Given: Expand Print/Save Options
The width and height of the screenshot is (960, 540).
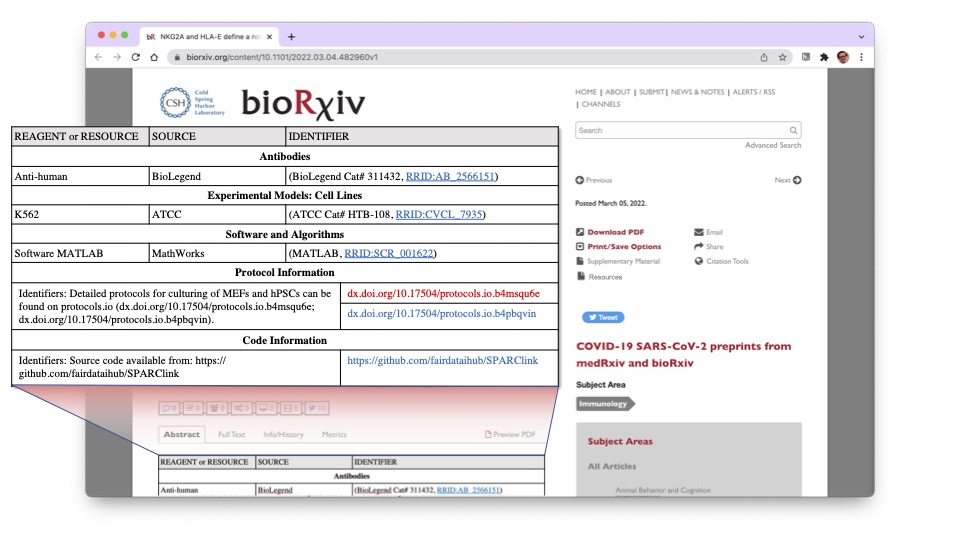Looking at the screenshot, I should tap(624, 246).
